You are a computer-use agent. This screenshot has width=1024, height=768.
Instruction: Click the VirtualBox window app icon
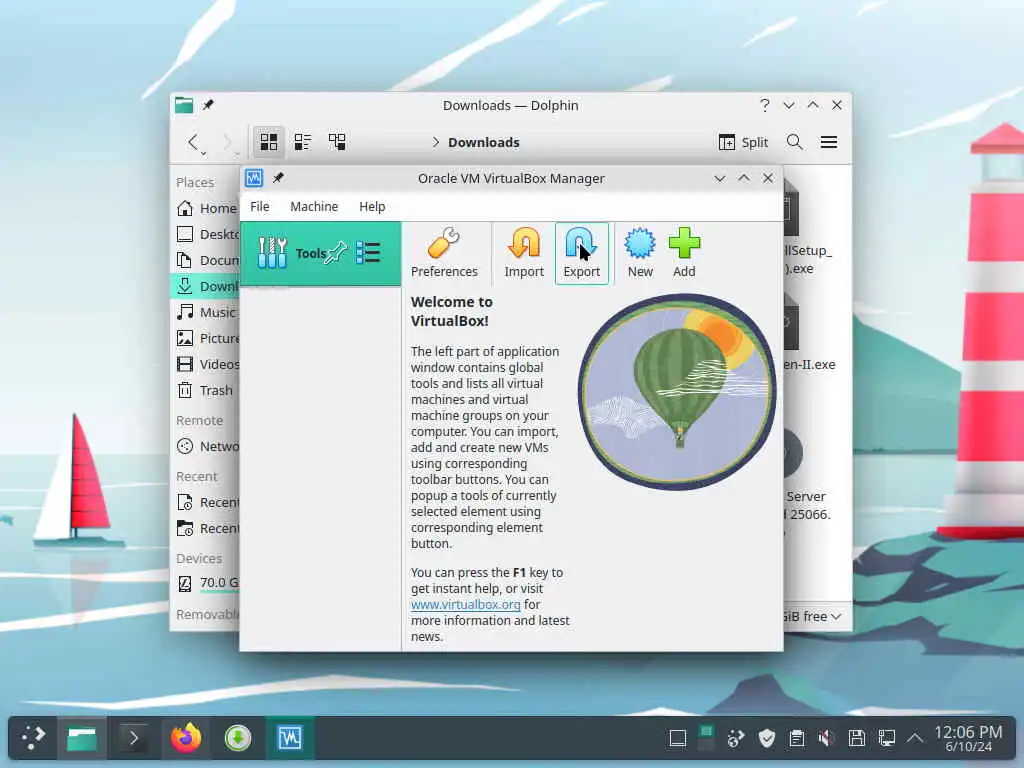tap(254, 178)
